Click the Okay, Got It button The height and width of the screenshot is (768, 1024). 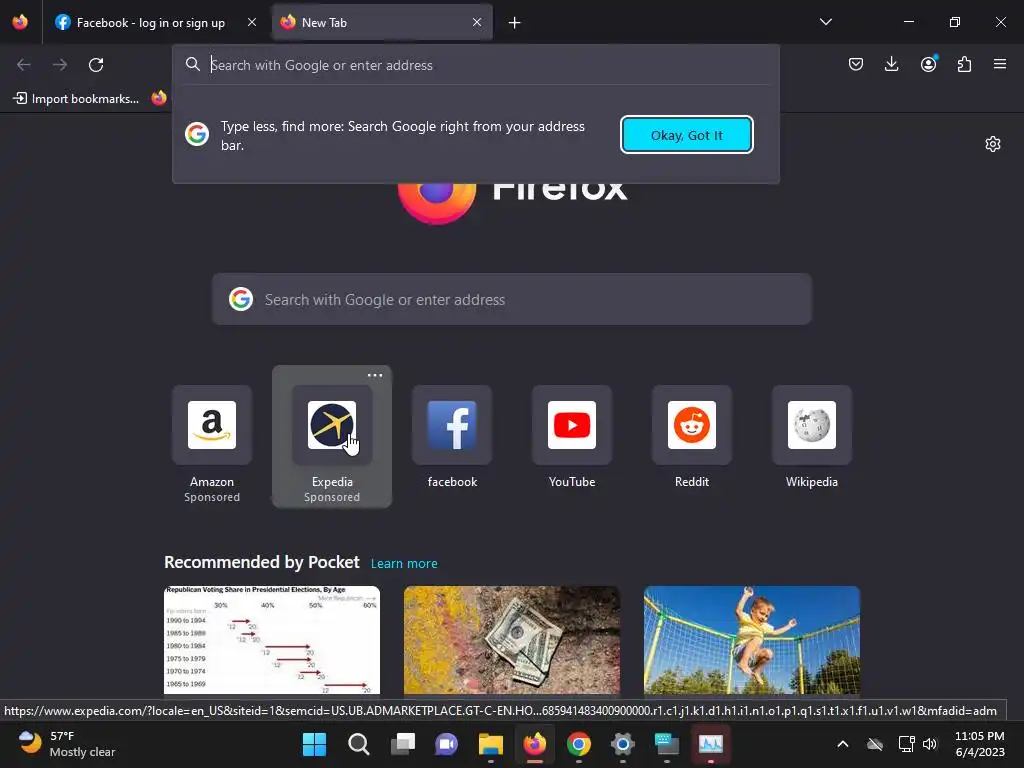click(686, 135)
